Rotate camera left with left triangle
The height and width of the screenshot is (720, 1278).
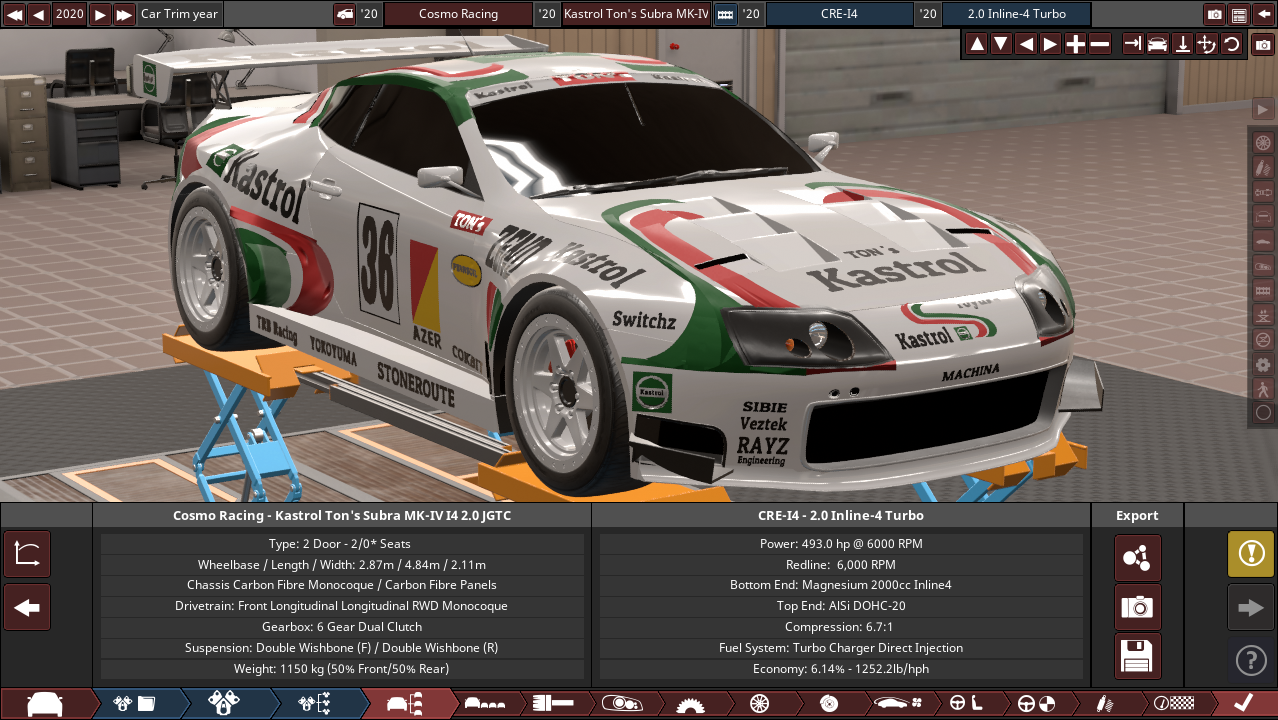click(x=1026, y=44)
